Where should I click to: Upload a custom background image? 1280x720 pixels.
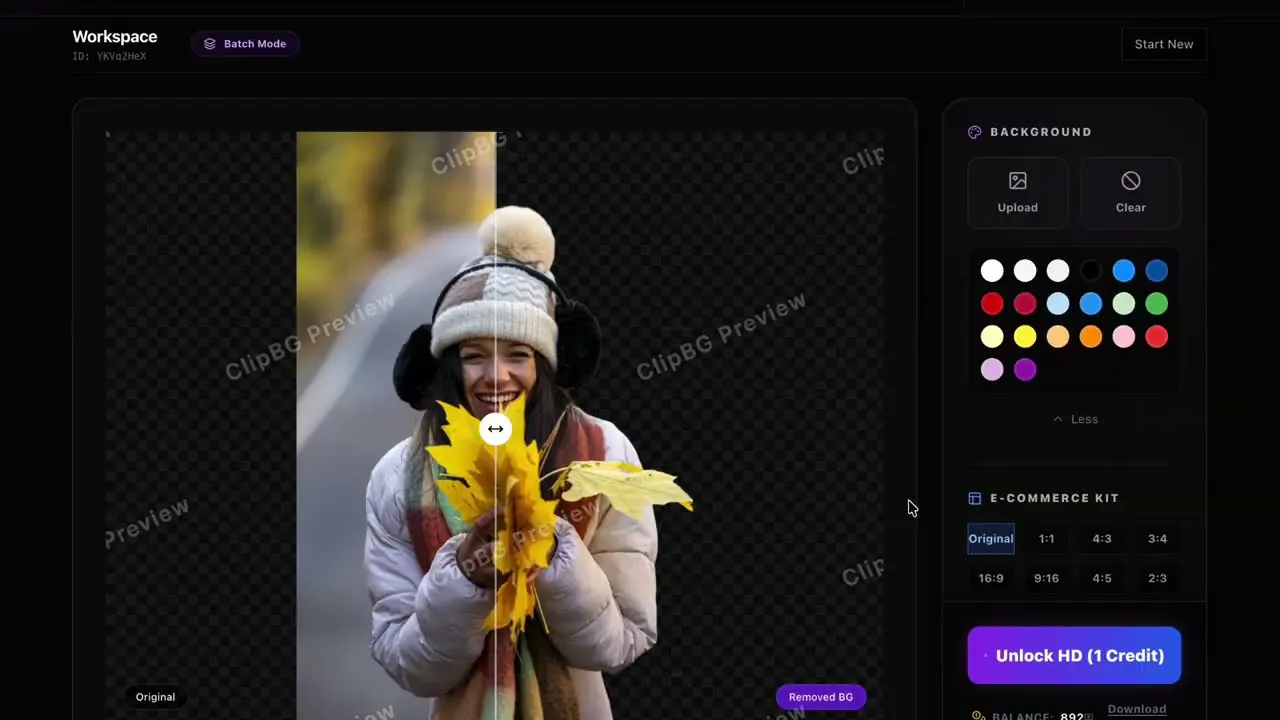[1017, 193]
